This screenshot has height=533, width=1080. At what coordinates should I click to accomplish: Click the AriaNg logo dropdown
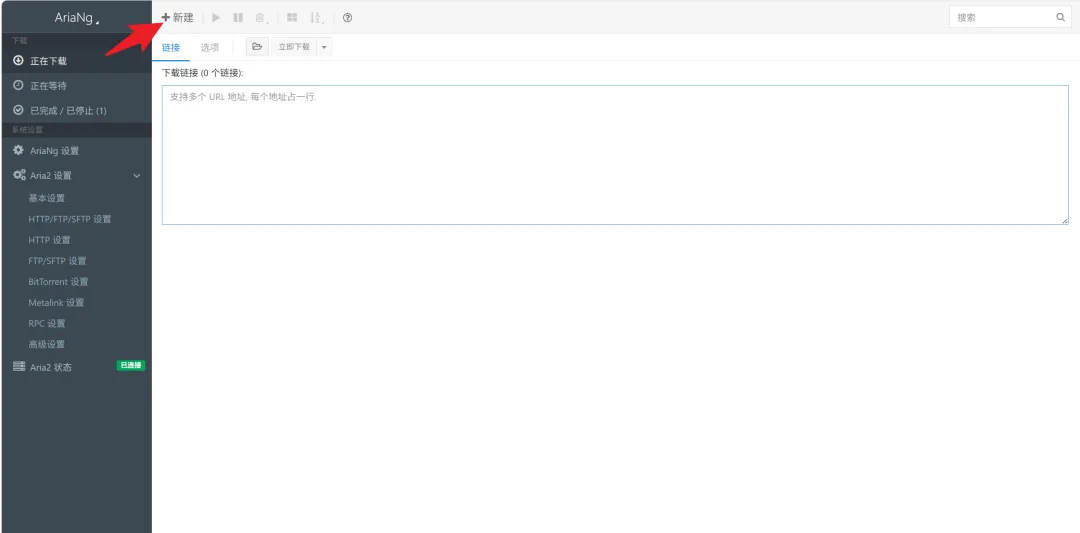77,18
